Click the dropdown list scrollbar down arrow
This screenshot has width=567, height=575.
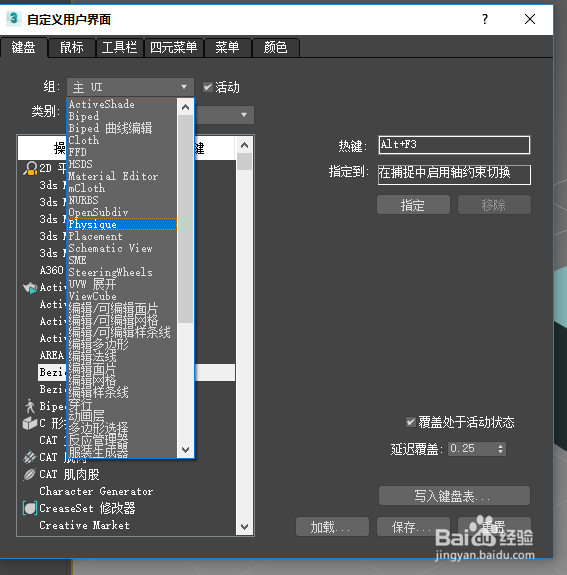(186, 450)
